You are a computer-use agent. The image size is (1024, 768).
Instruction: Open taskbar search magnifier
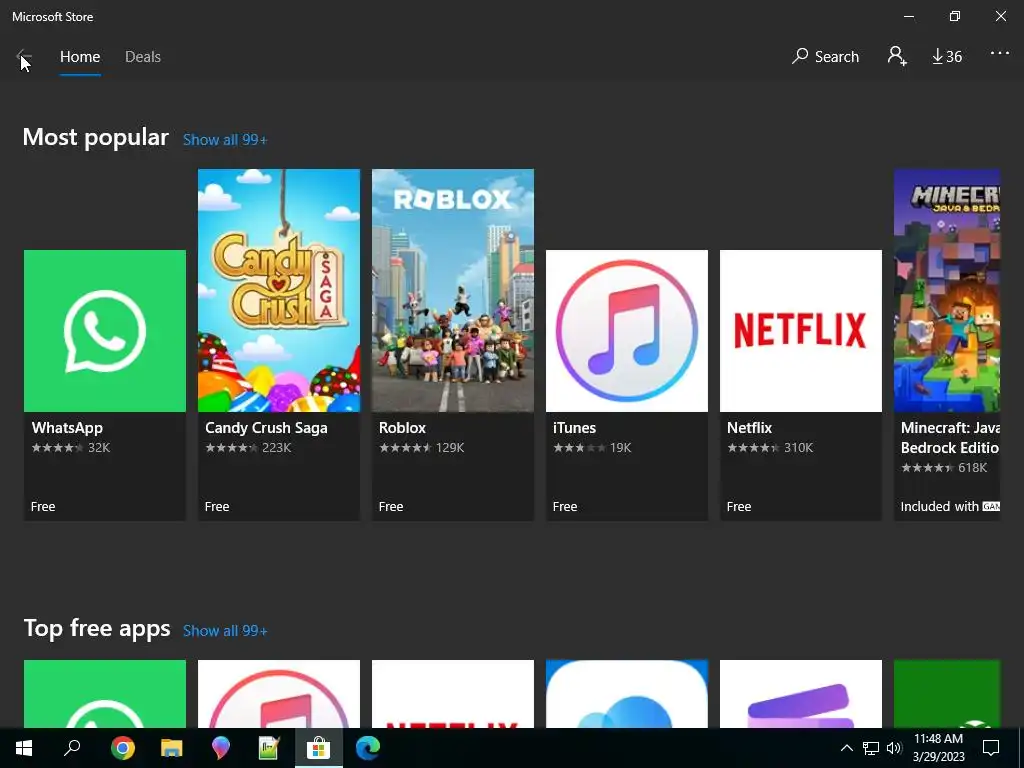72,748
